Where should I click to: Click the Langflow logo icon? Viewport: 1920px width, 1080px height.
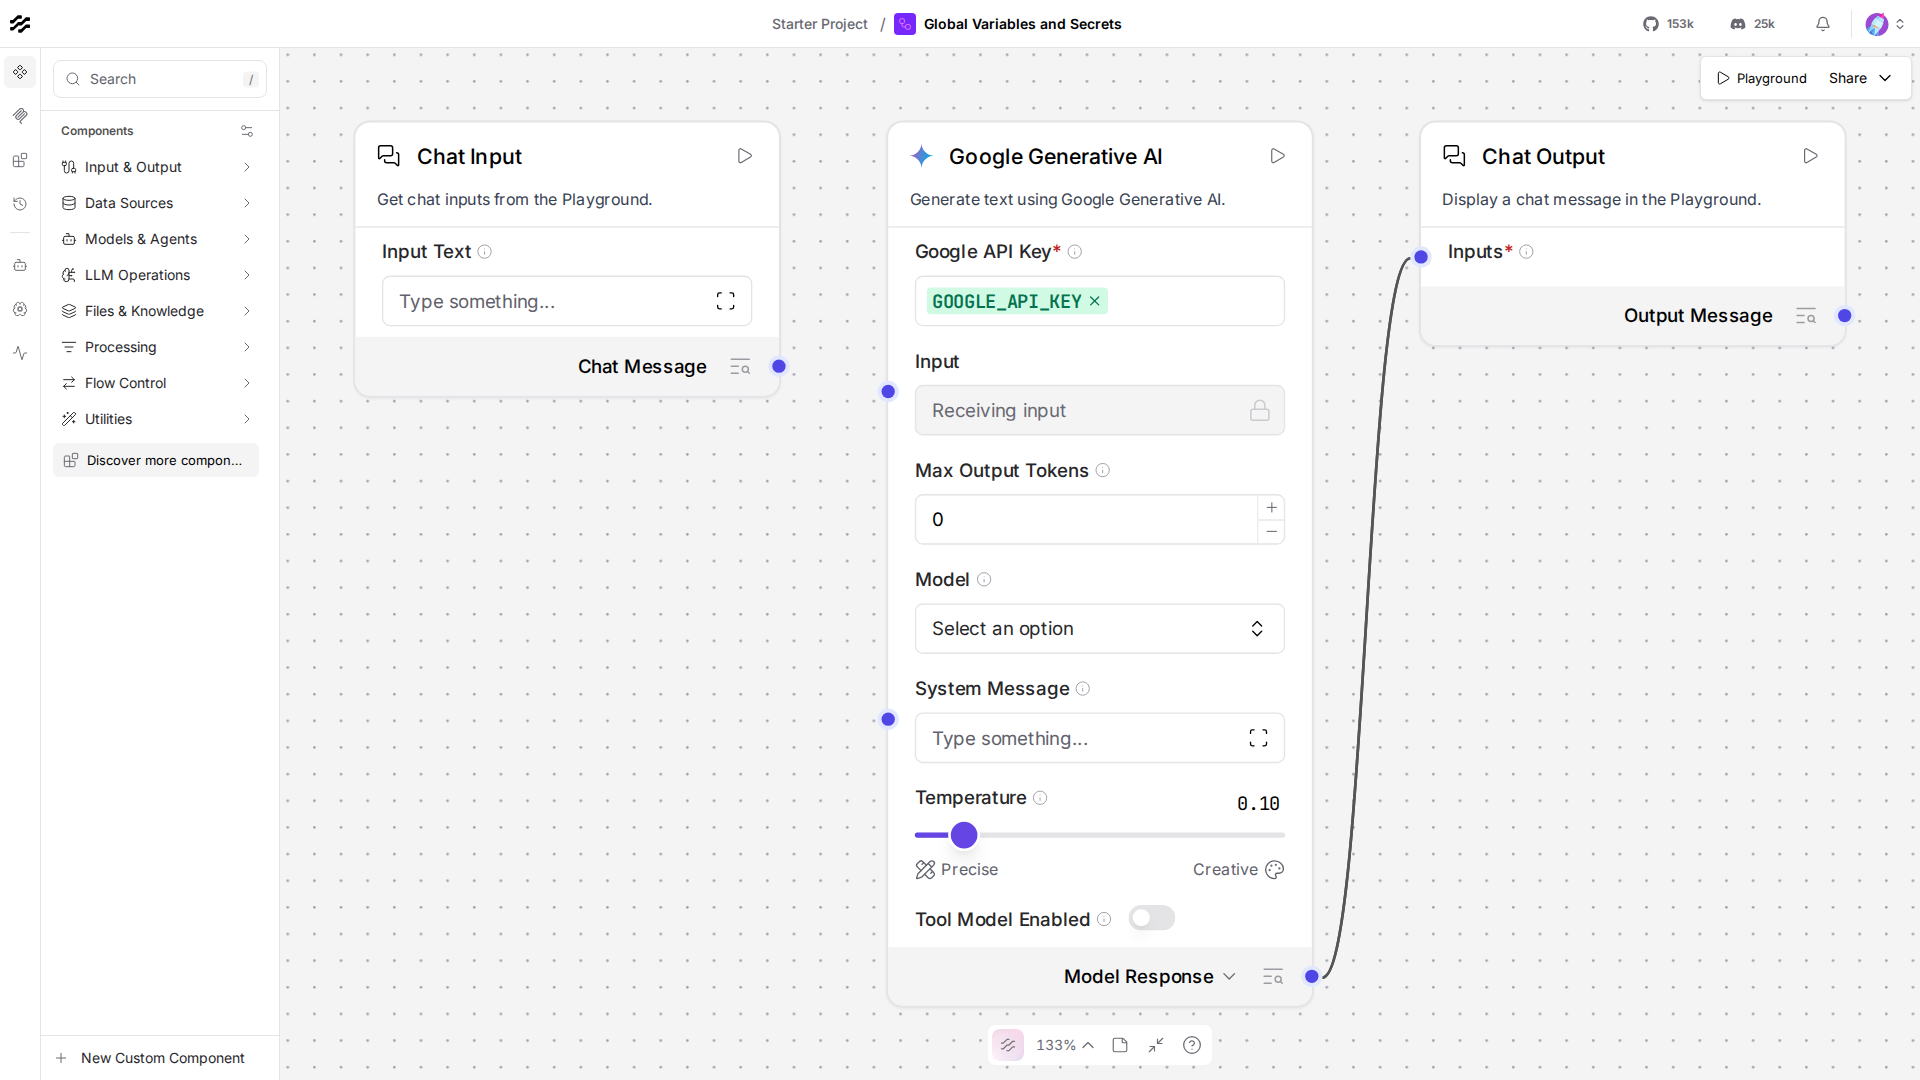[20, 24]
